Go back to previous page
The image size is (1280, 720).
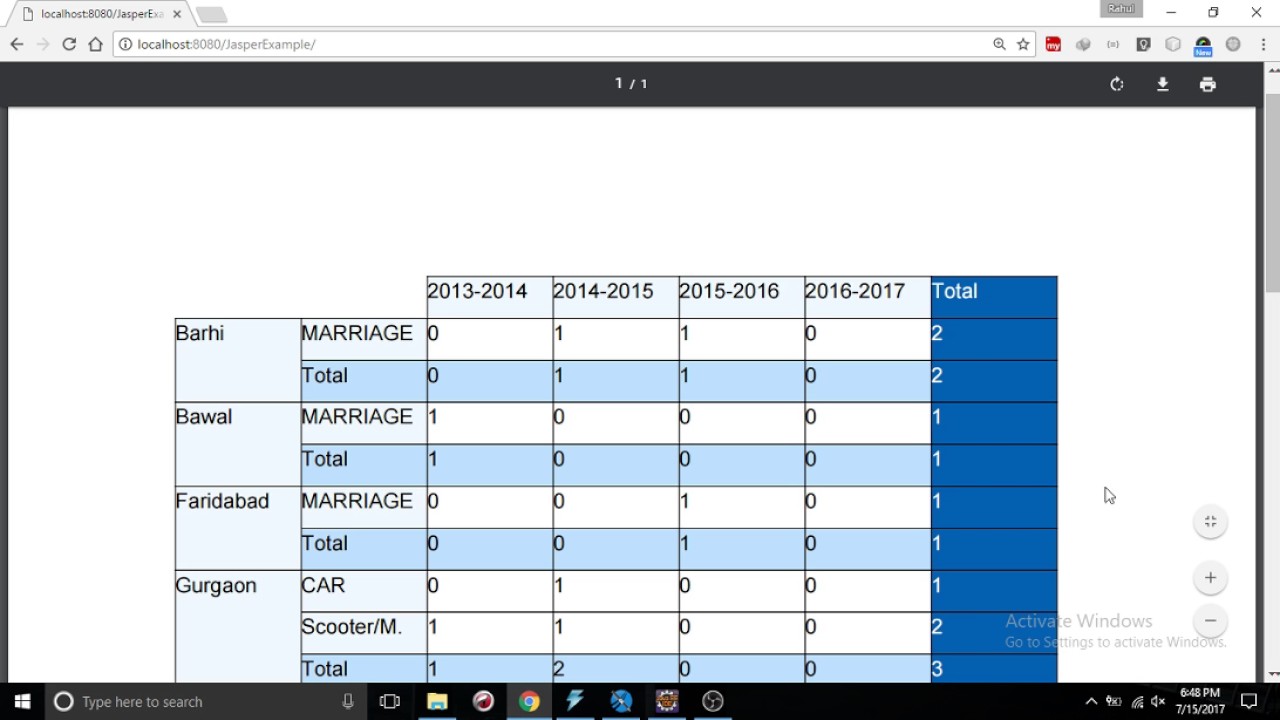[x=16, y=44]
